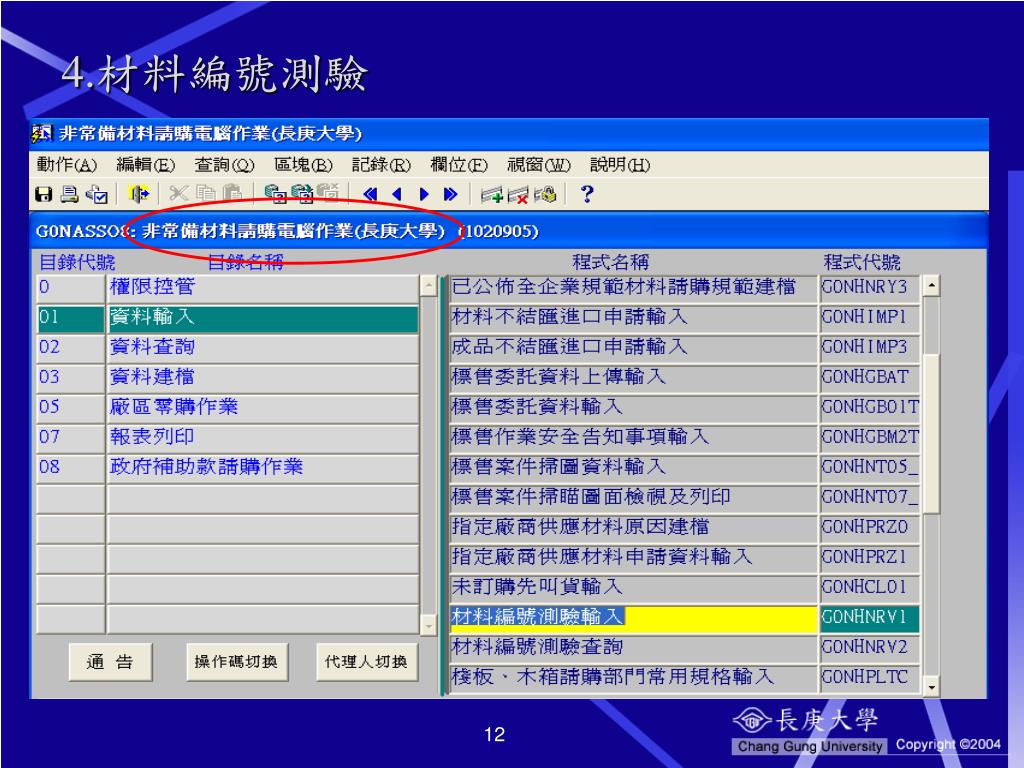
Task: Select program 指定廠商供應材料原因建檔
Action: (x=633, y=528)
